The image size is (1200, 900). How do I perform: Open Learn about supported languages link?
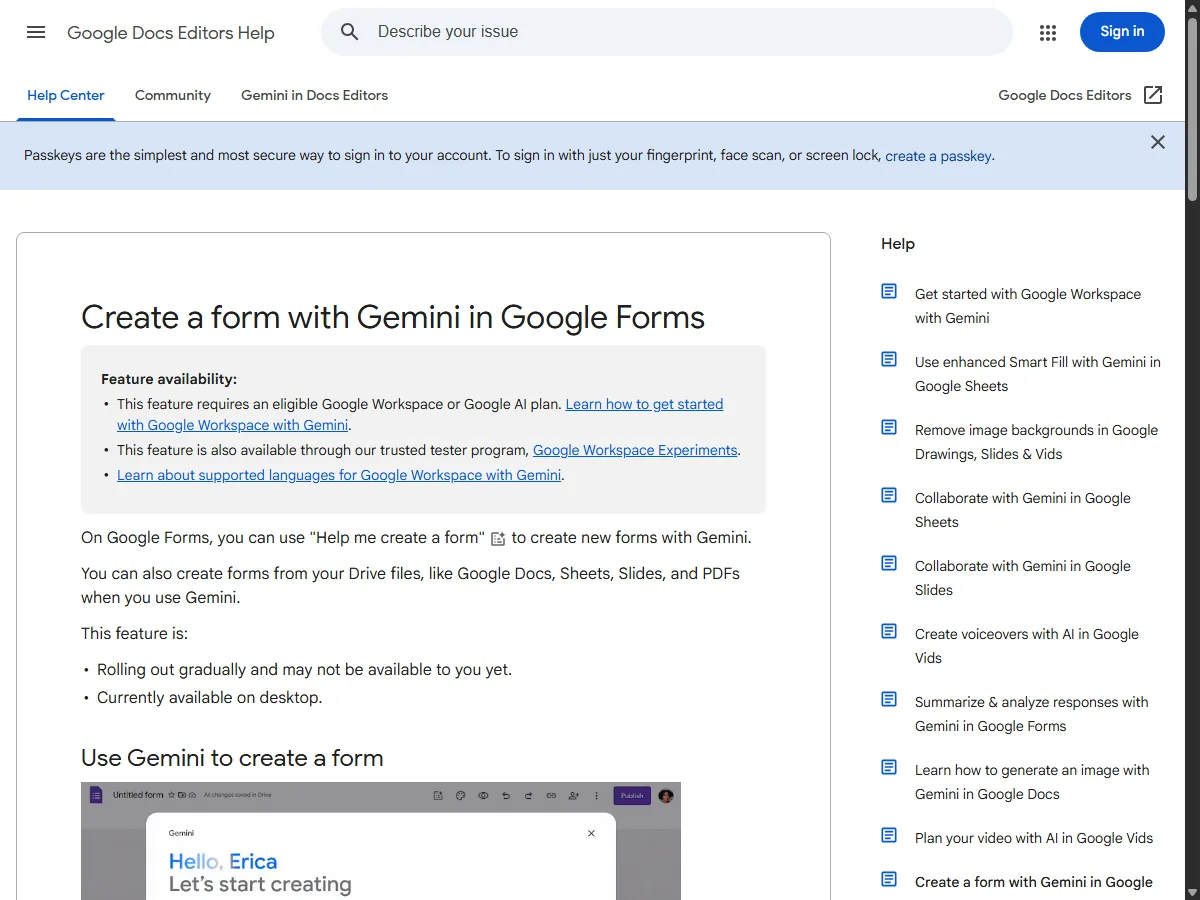coord(339,475)
